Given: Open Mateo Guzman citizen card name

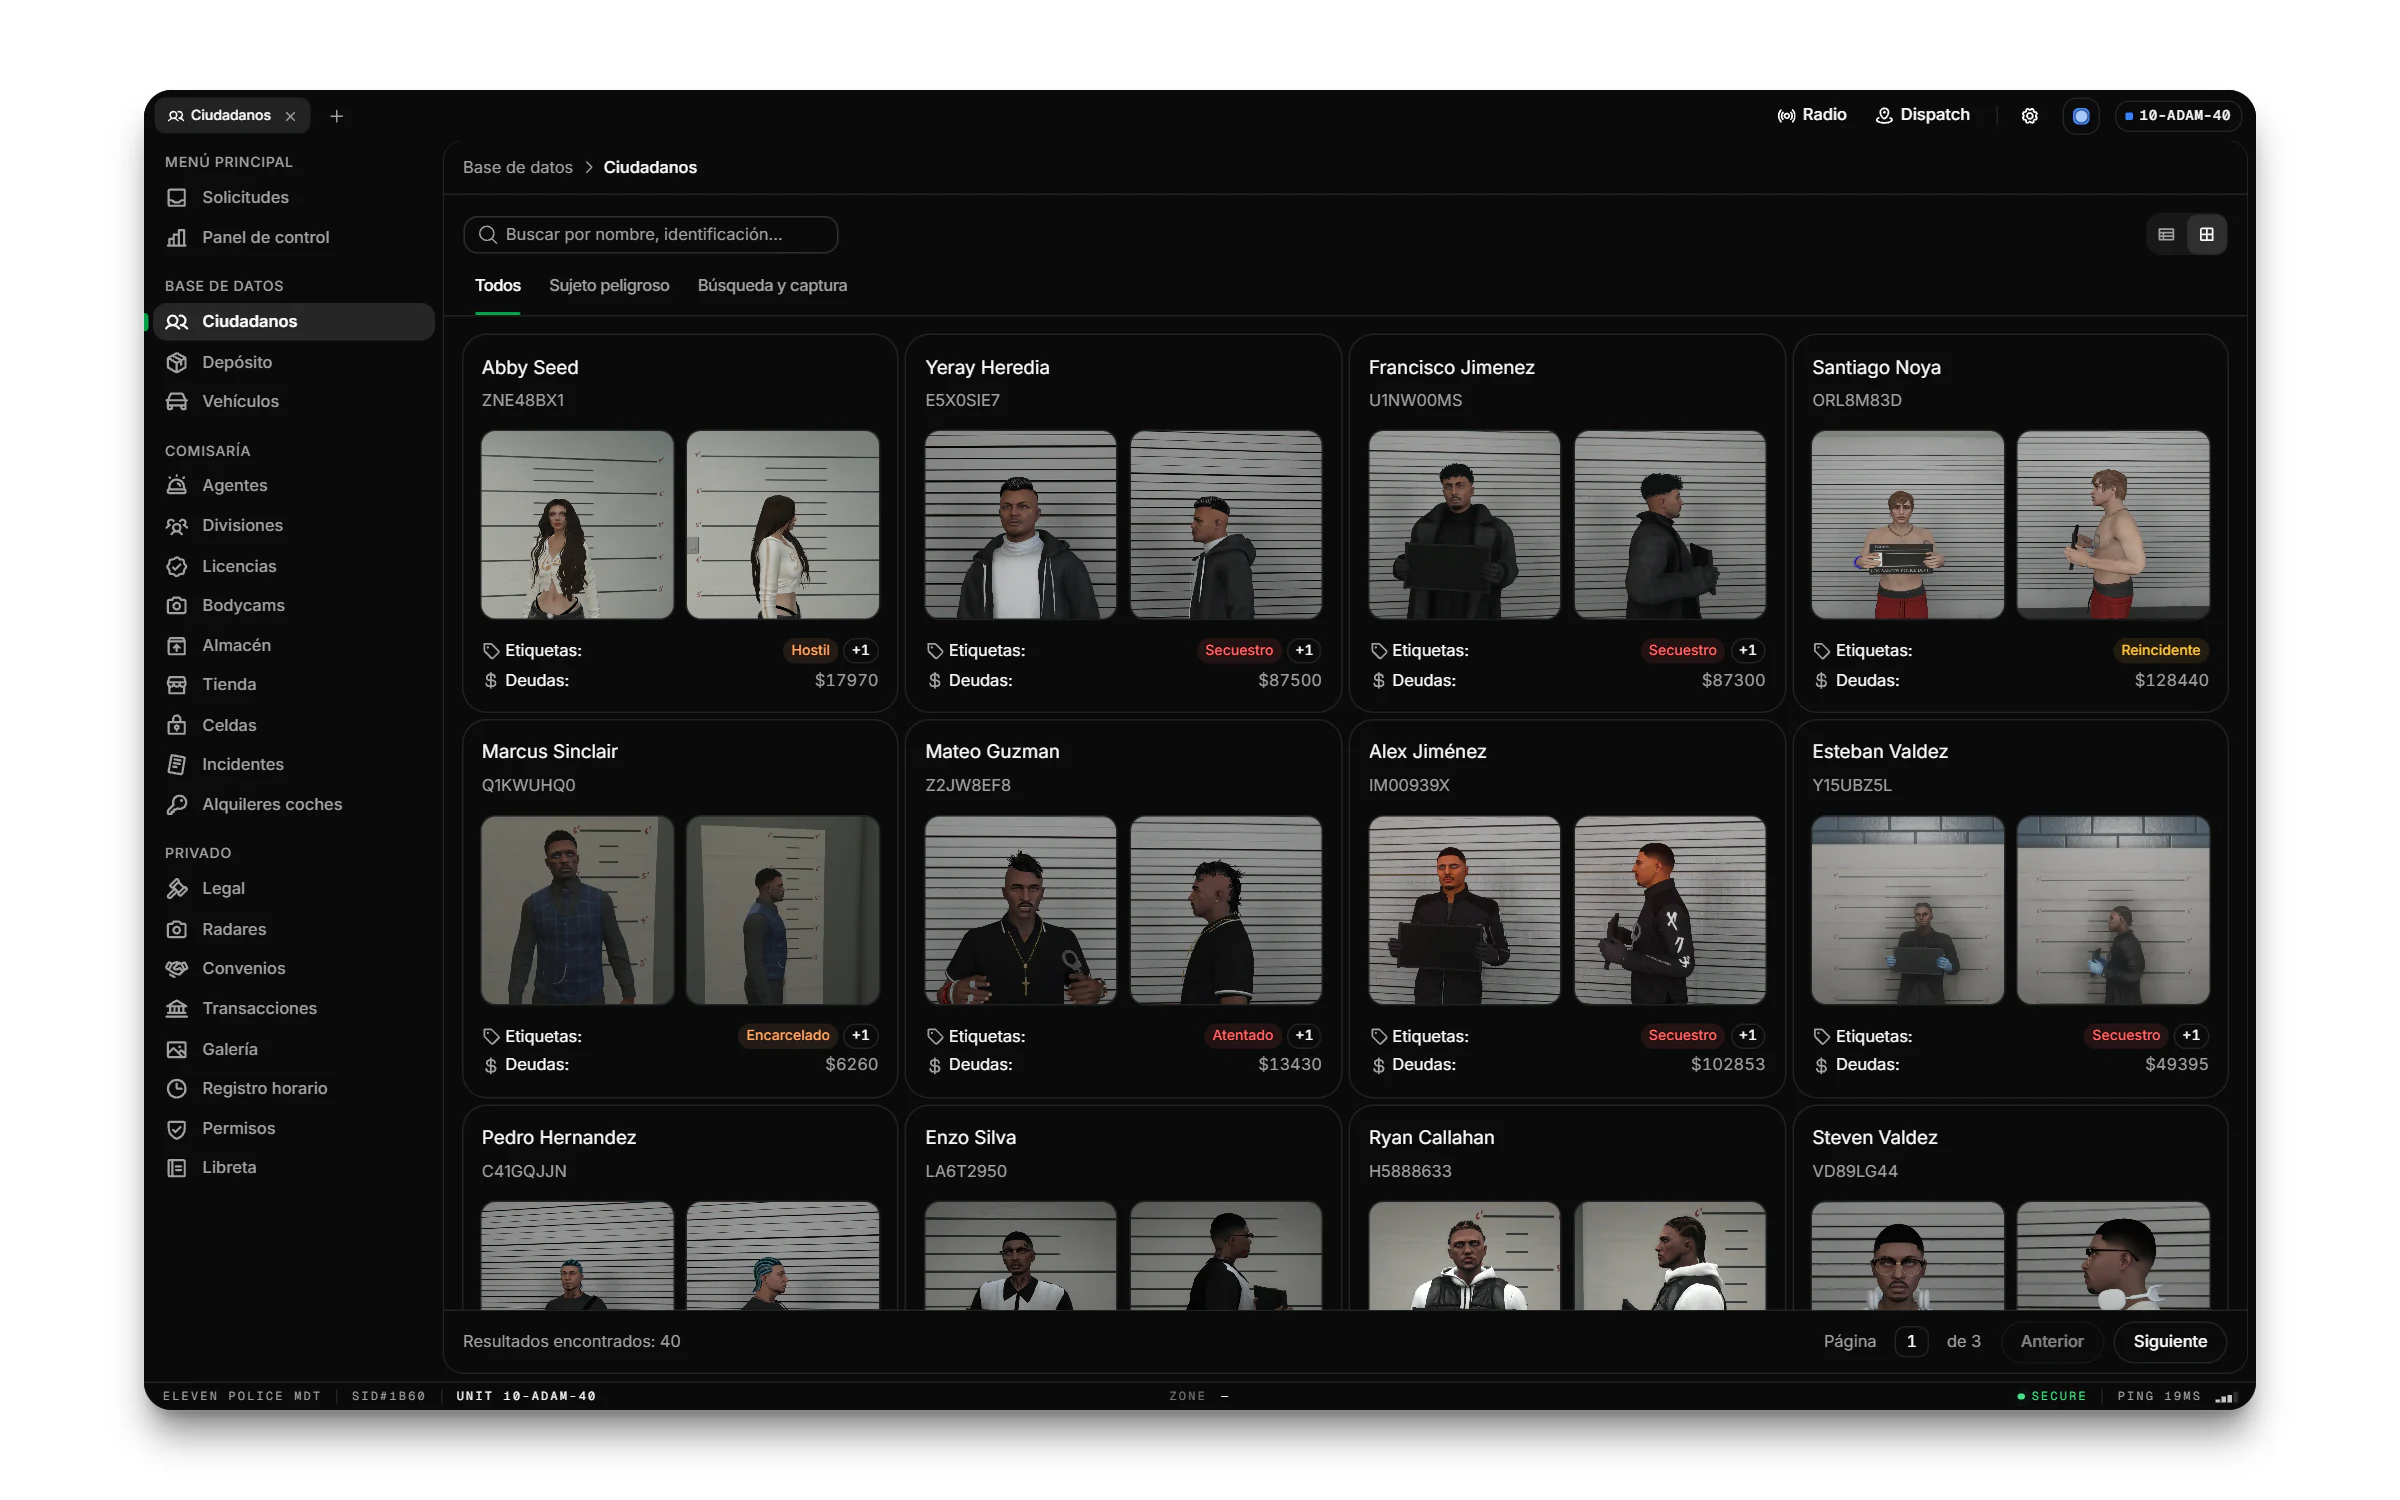Looking at the screenshot, I should point(992,751).
